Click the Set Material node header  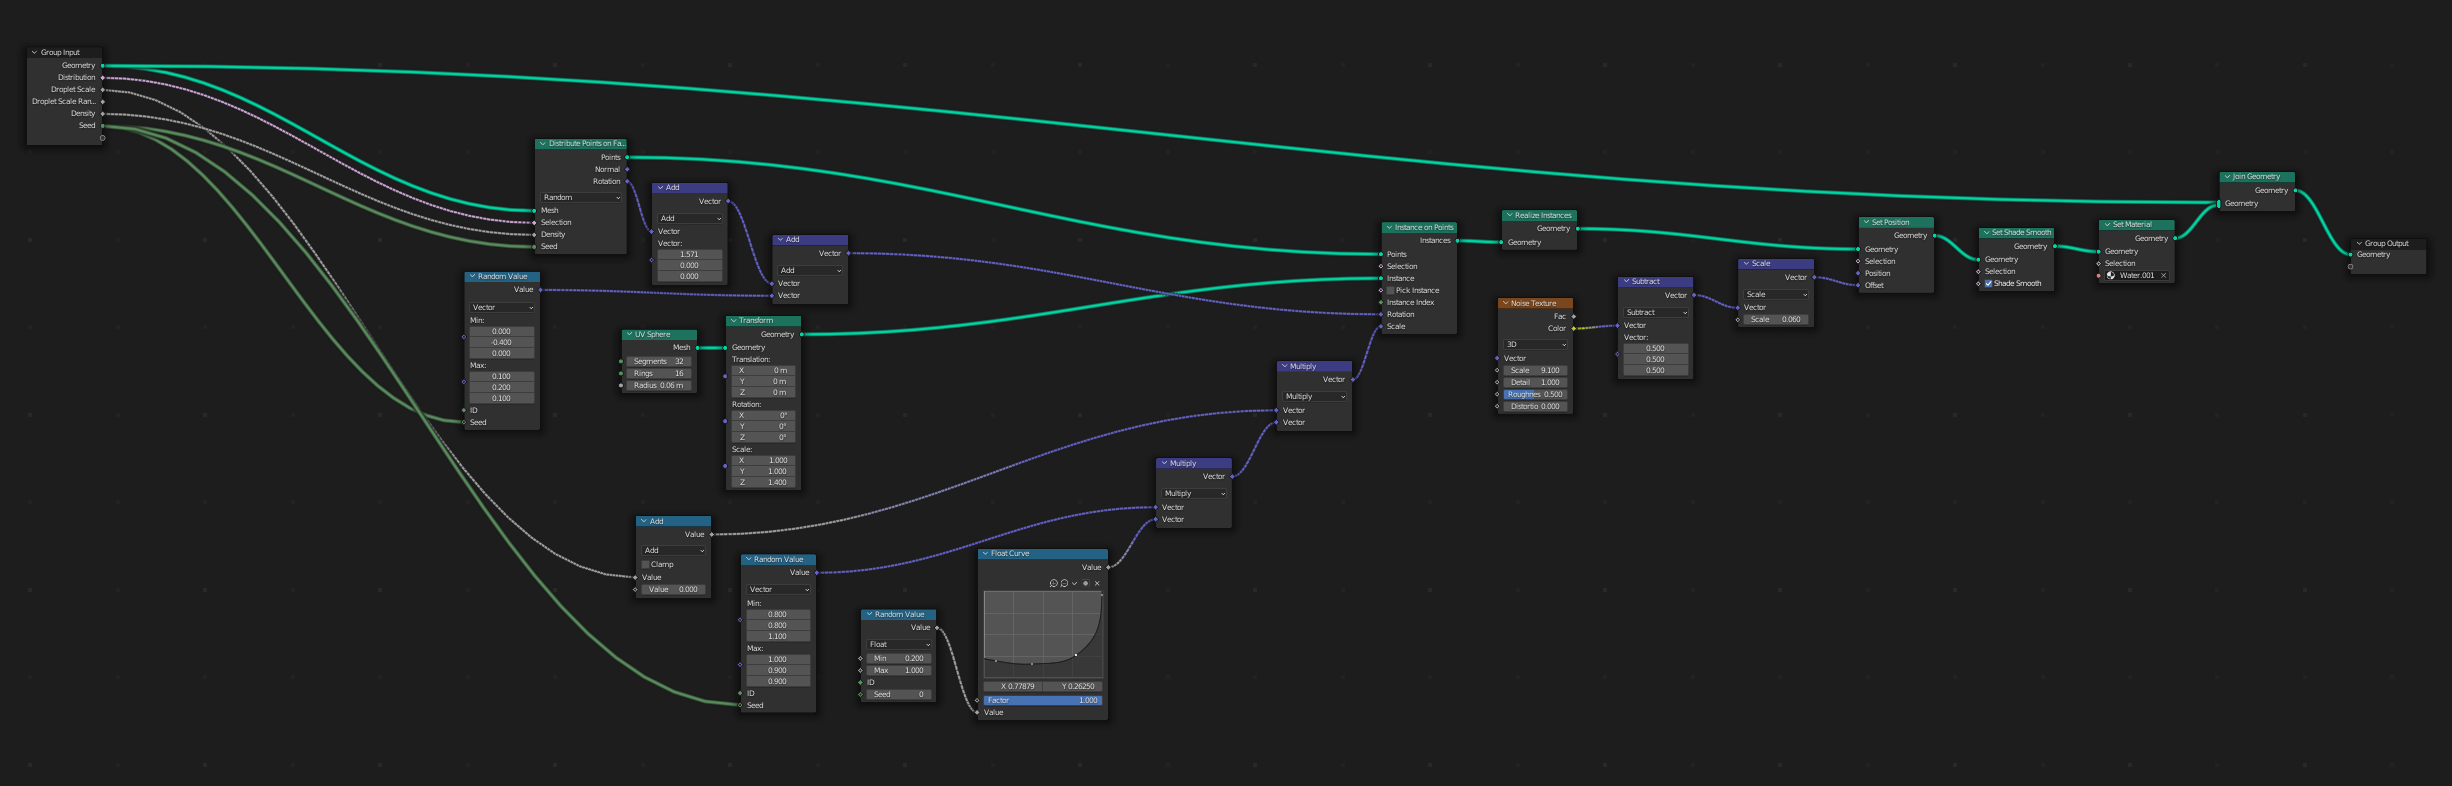[x=2136, y=224]
